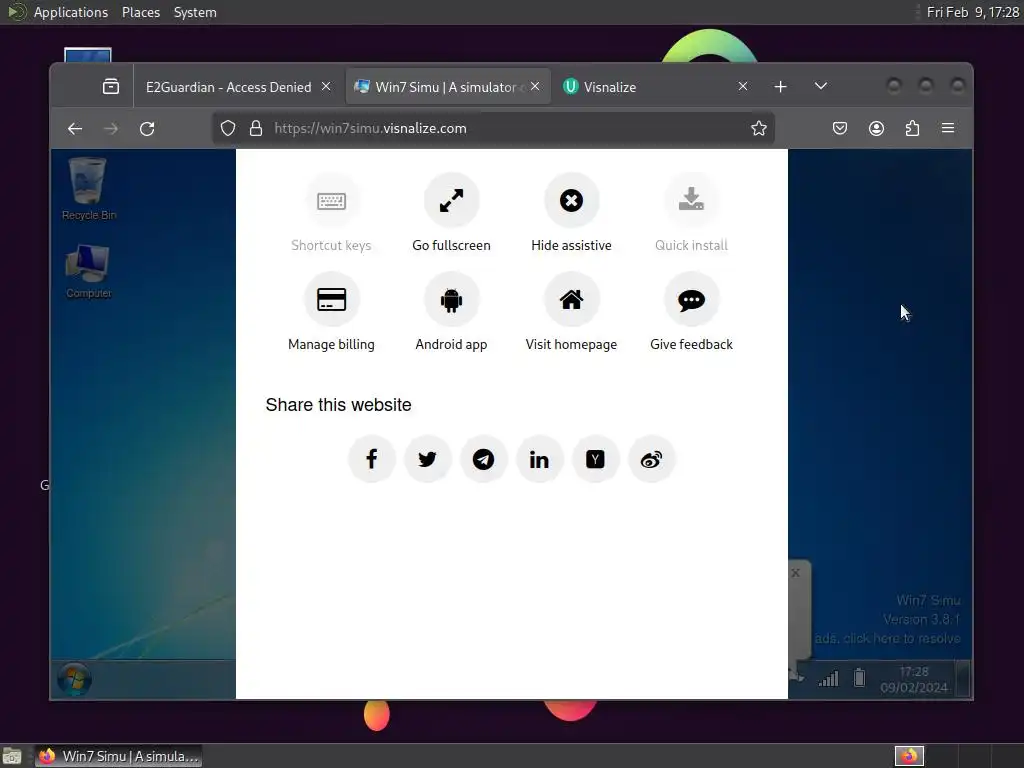The image size is (1024, 768).
Task: Click the URL address bar
Action: pos(493,129)
